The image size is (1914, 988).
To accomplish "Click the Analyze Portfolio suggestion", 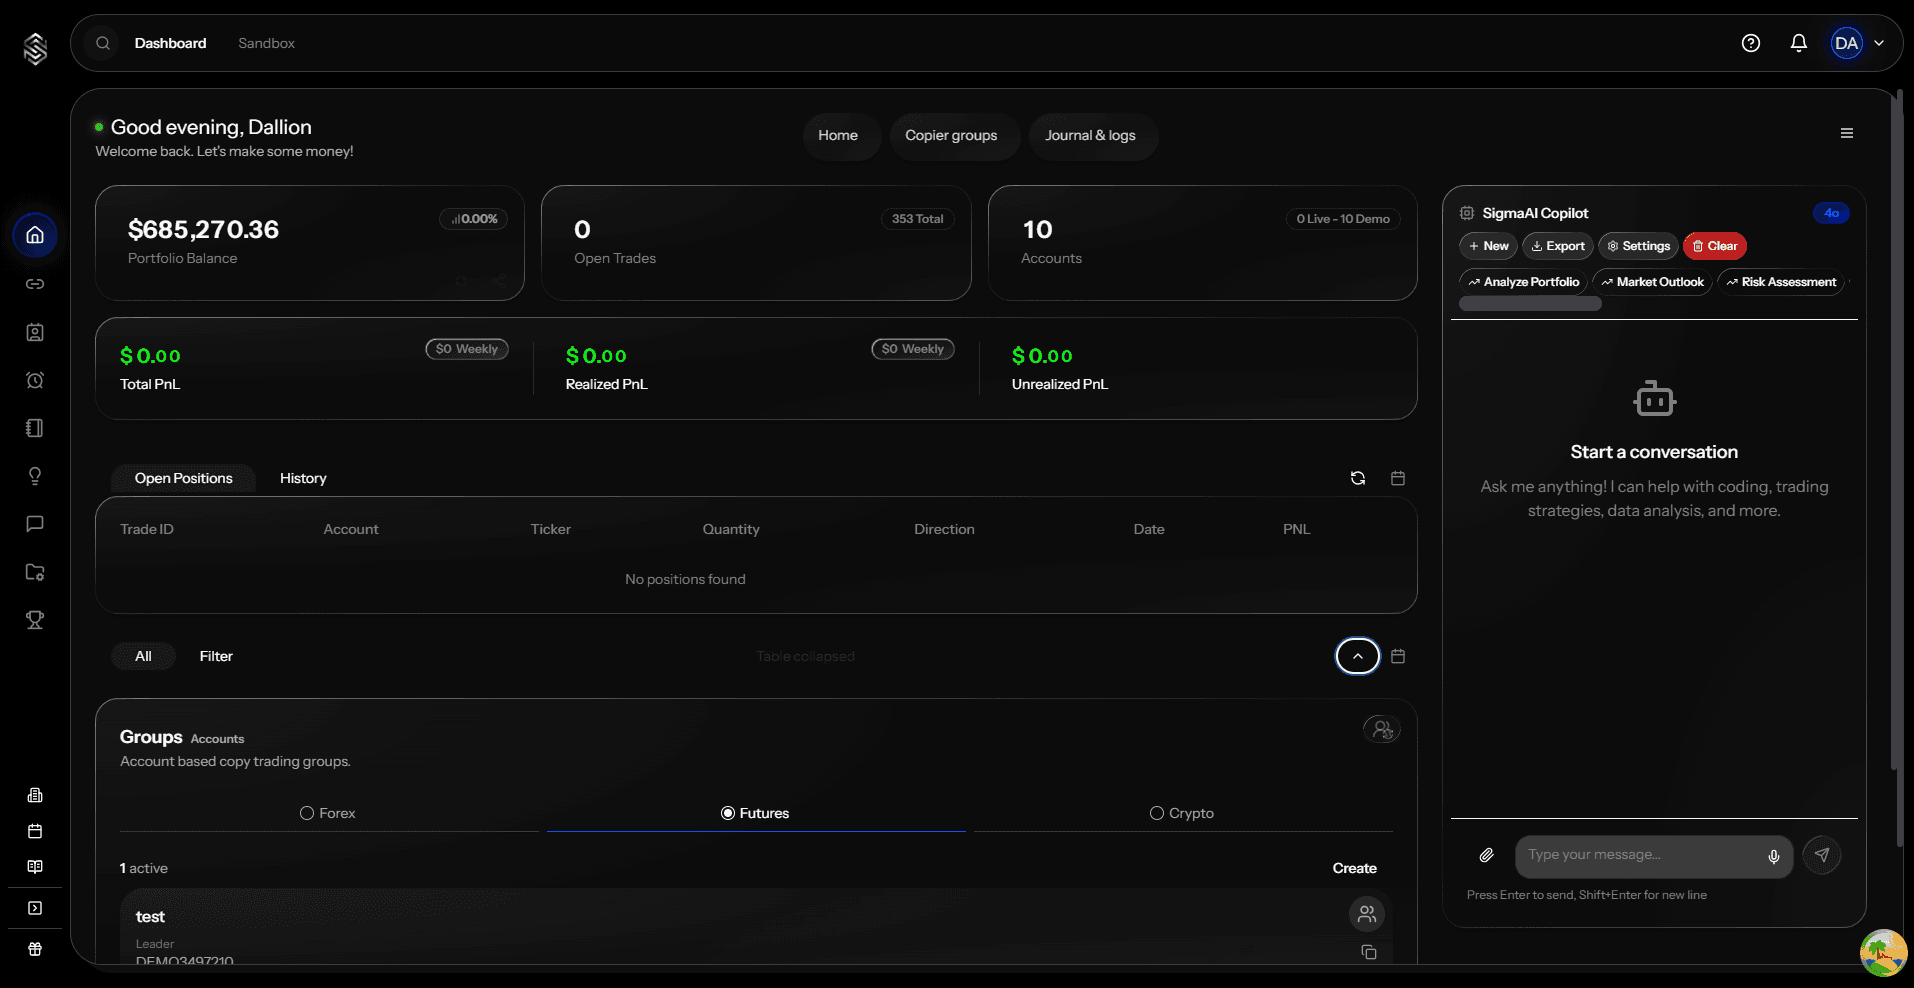I will (x=1523, y=282).
